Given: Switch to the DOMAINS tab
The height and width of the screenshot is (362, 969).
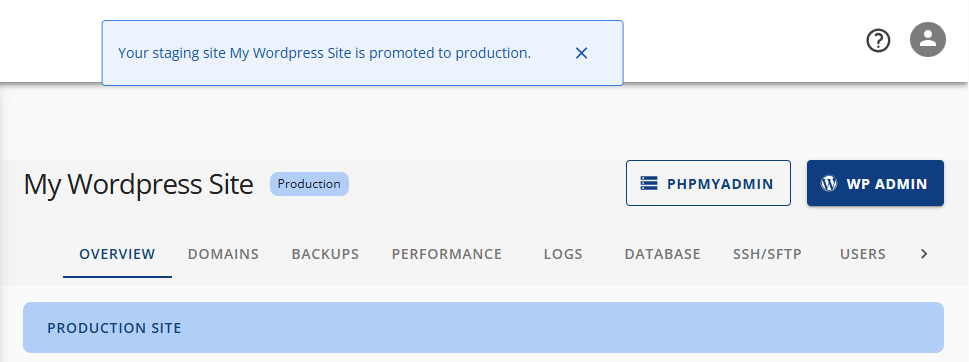Looking at the screenshot, I should [x=223, y=254].
